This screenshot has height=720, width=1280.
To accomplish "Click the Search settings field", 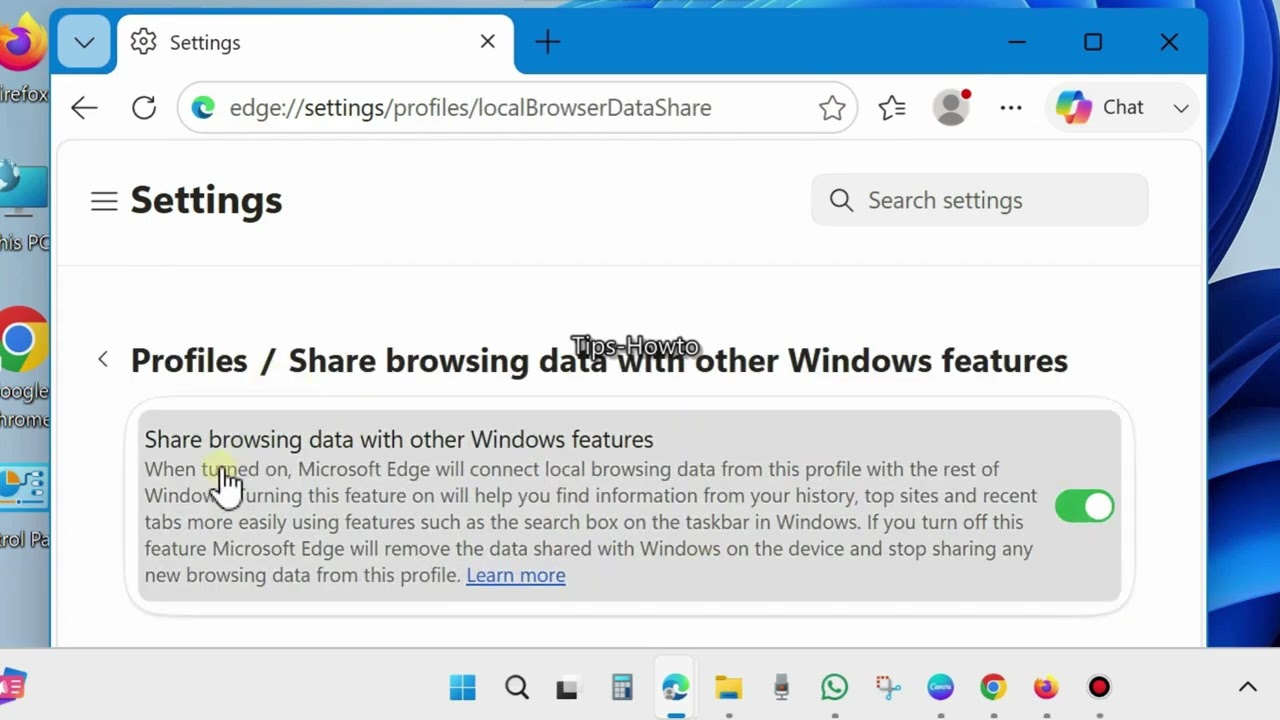I will tap(980, 200).
